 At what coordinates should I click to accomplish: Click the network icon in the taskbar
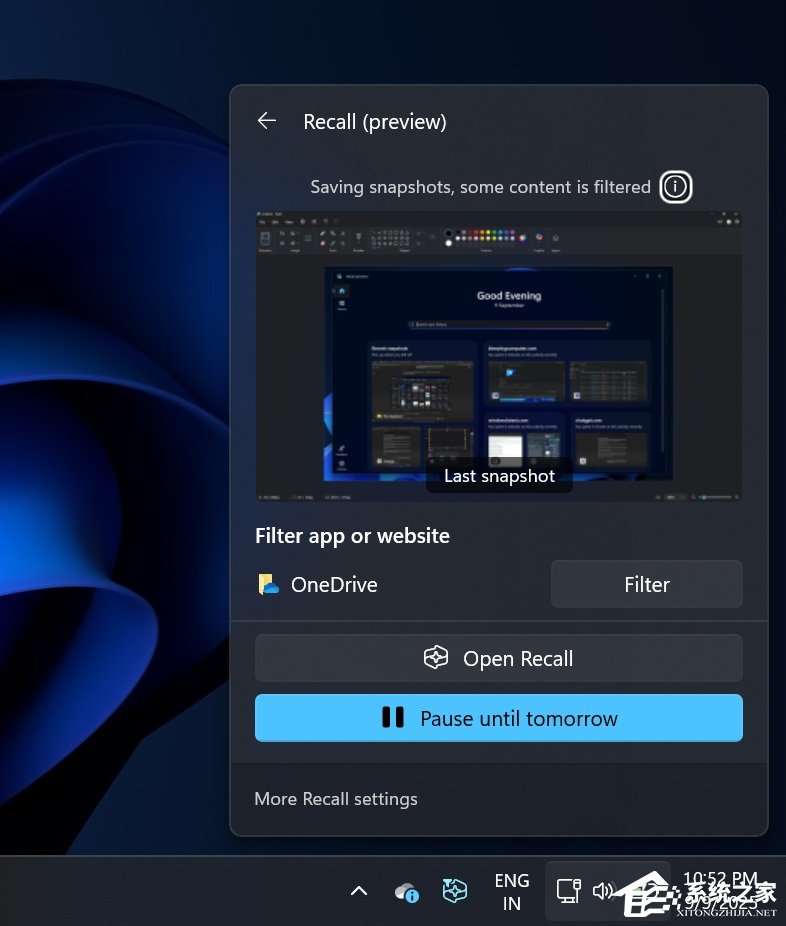569,891
